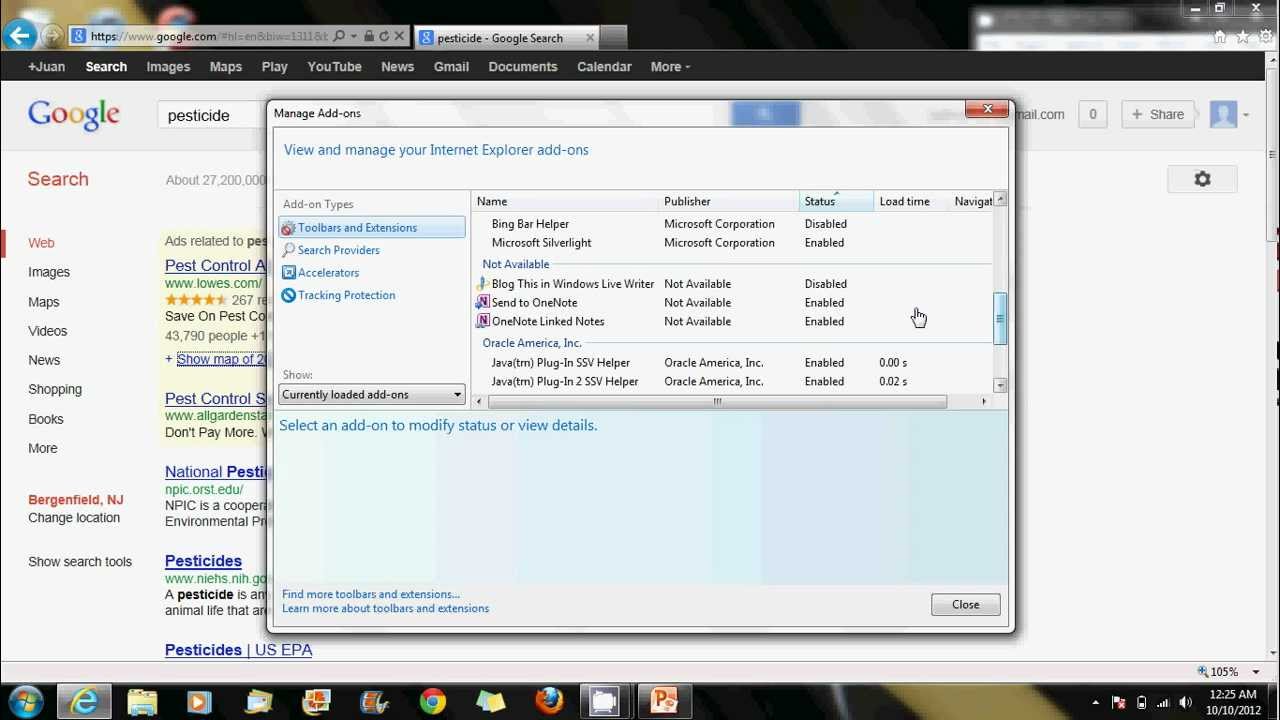Screen dimensions: 1280x720
Task: Click the add-on list scroll down arrow
Action: pyautogui.click(x=1000, y=386)
